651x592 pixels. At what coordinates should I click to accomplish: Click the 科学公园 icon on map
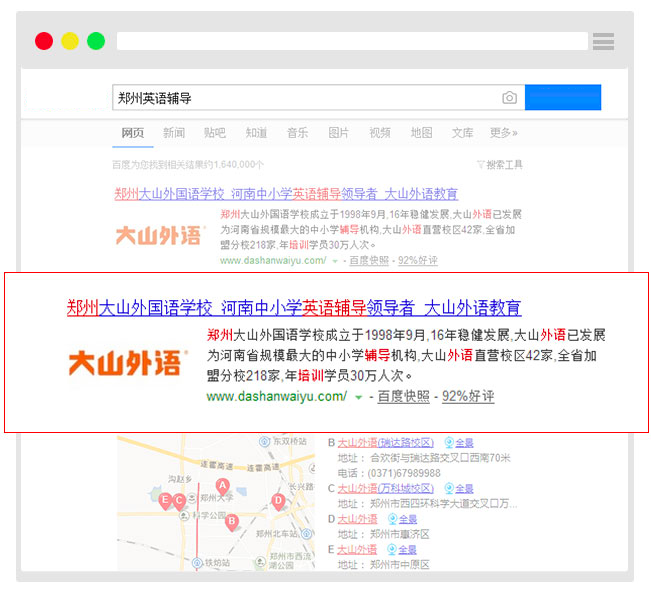tap(184, 516)
